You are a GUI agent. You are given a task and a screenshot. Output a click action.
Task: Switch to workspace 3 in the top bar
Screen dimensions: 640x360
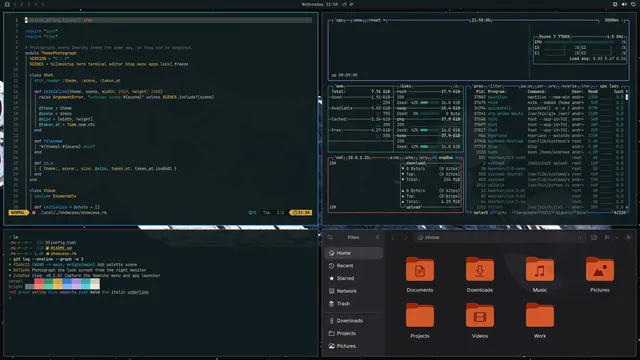(29, 4)
